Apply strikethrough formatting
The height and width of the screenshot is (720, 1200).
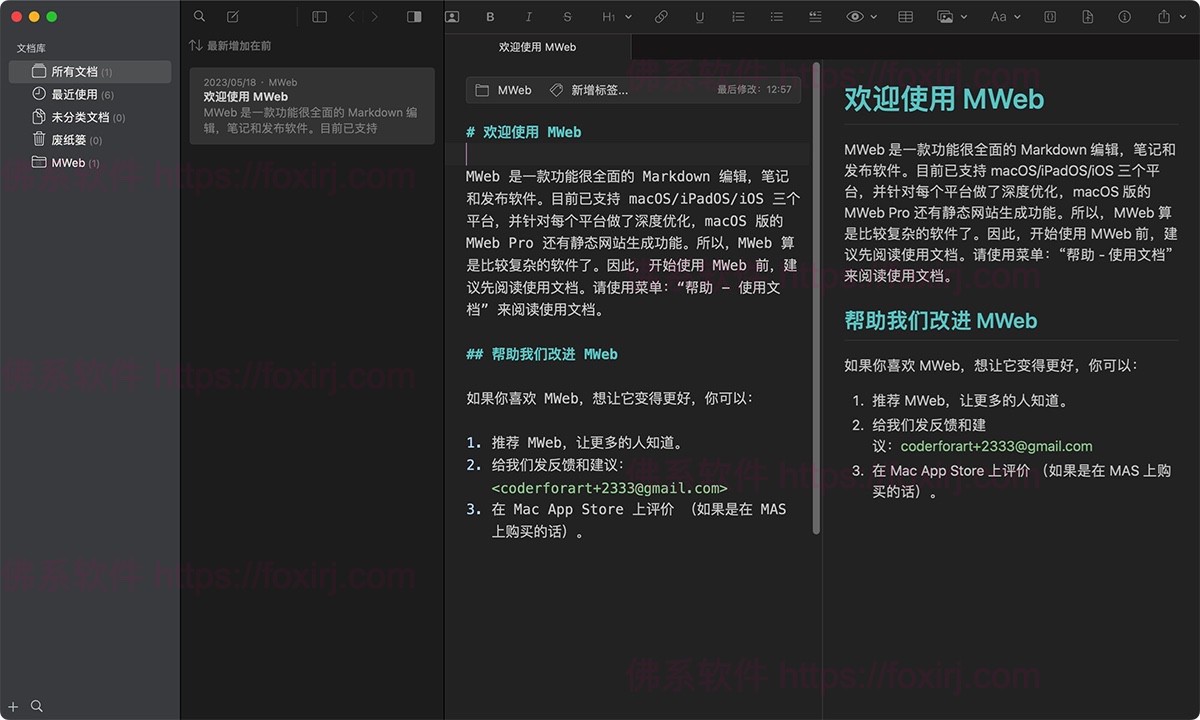[x=567, y=17]
